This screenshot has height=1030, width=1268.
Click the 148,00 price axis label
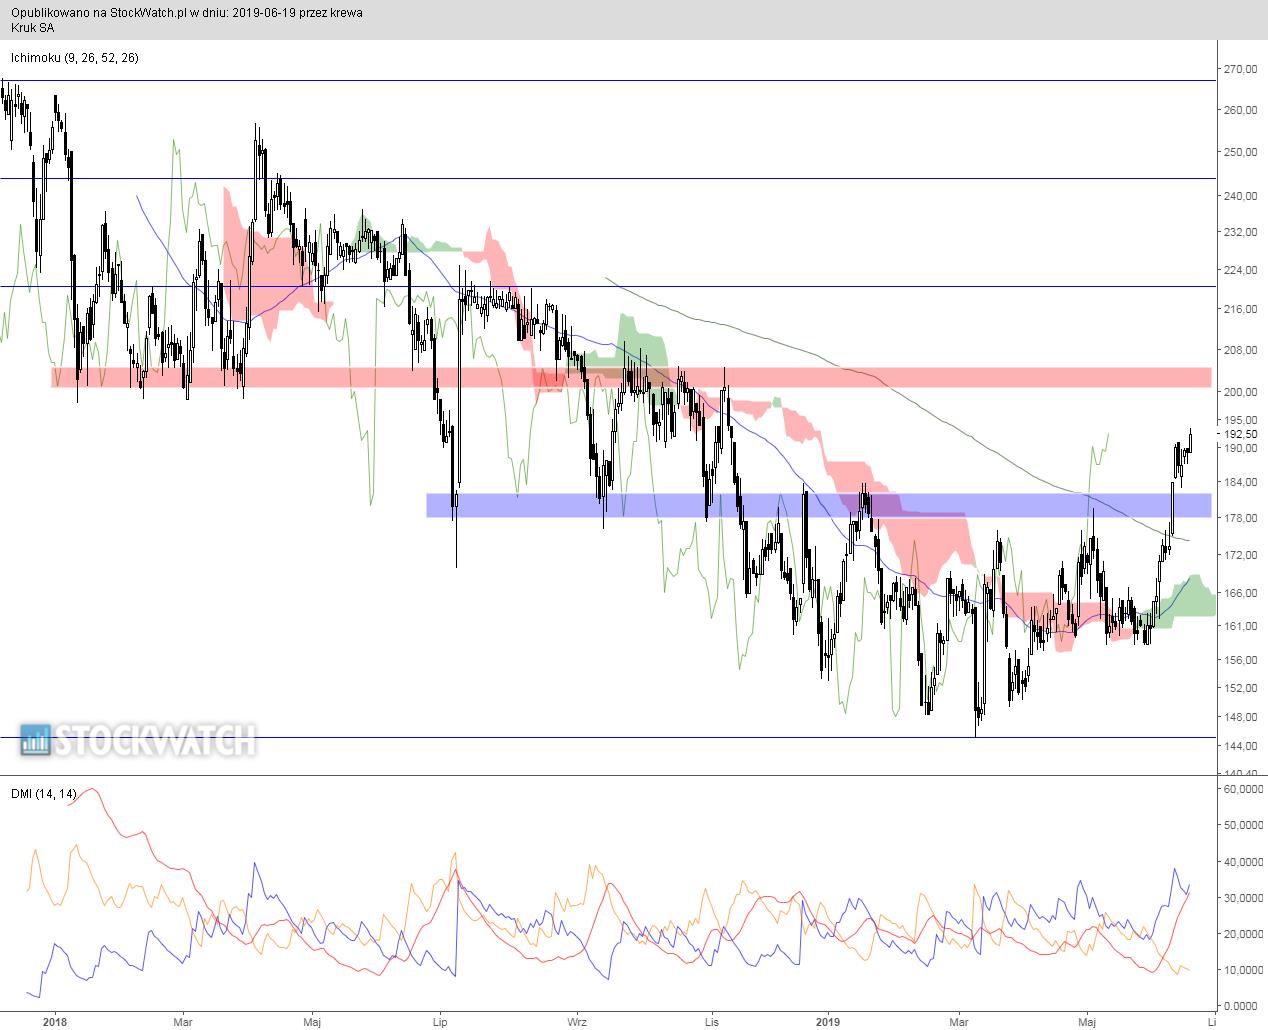(x=1241, y=716)
